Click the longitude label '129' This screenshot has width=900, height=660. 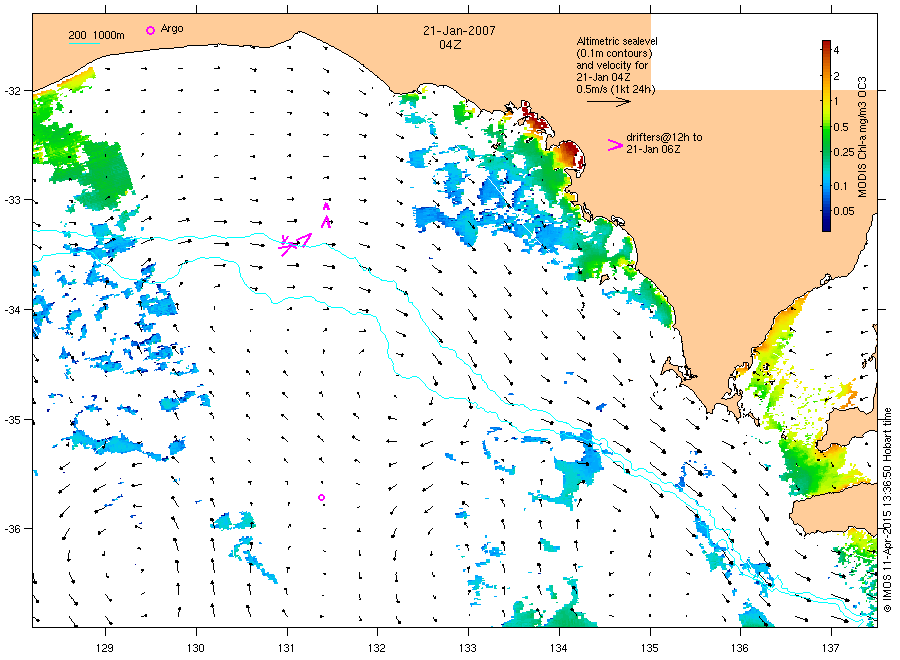pyautogui.click(x=105, y=648)
